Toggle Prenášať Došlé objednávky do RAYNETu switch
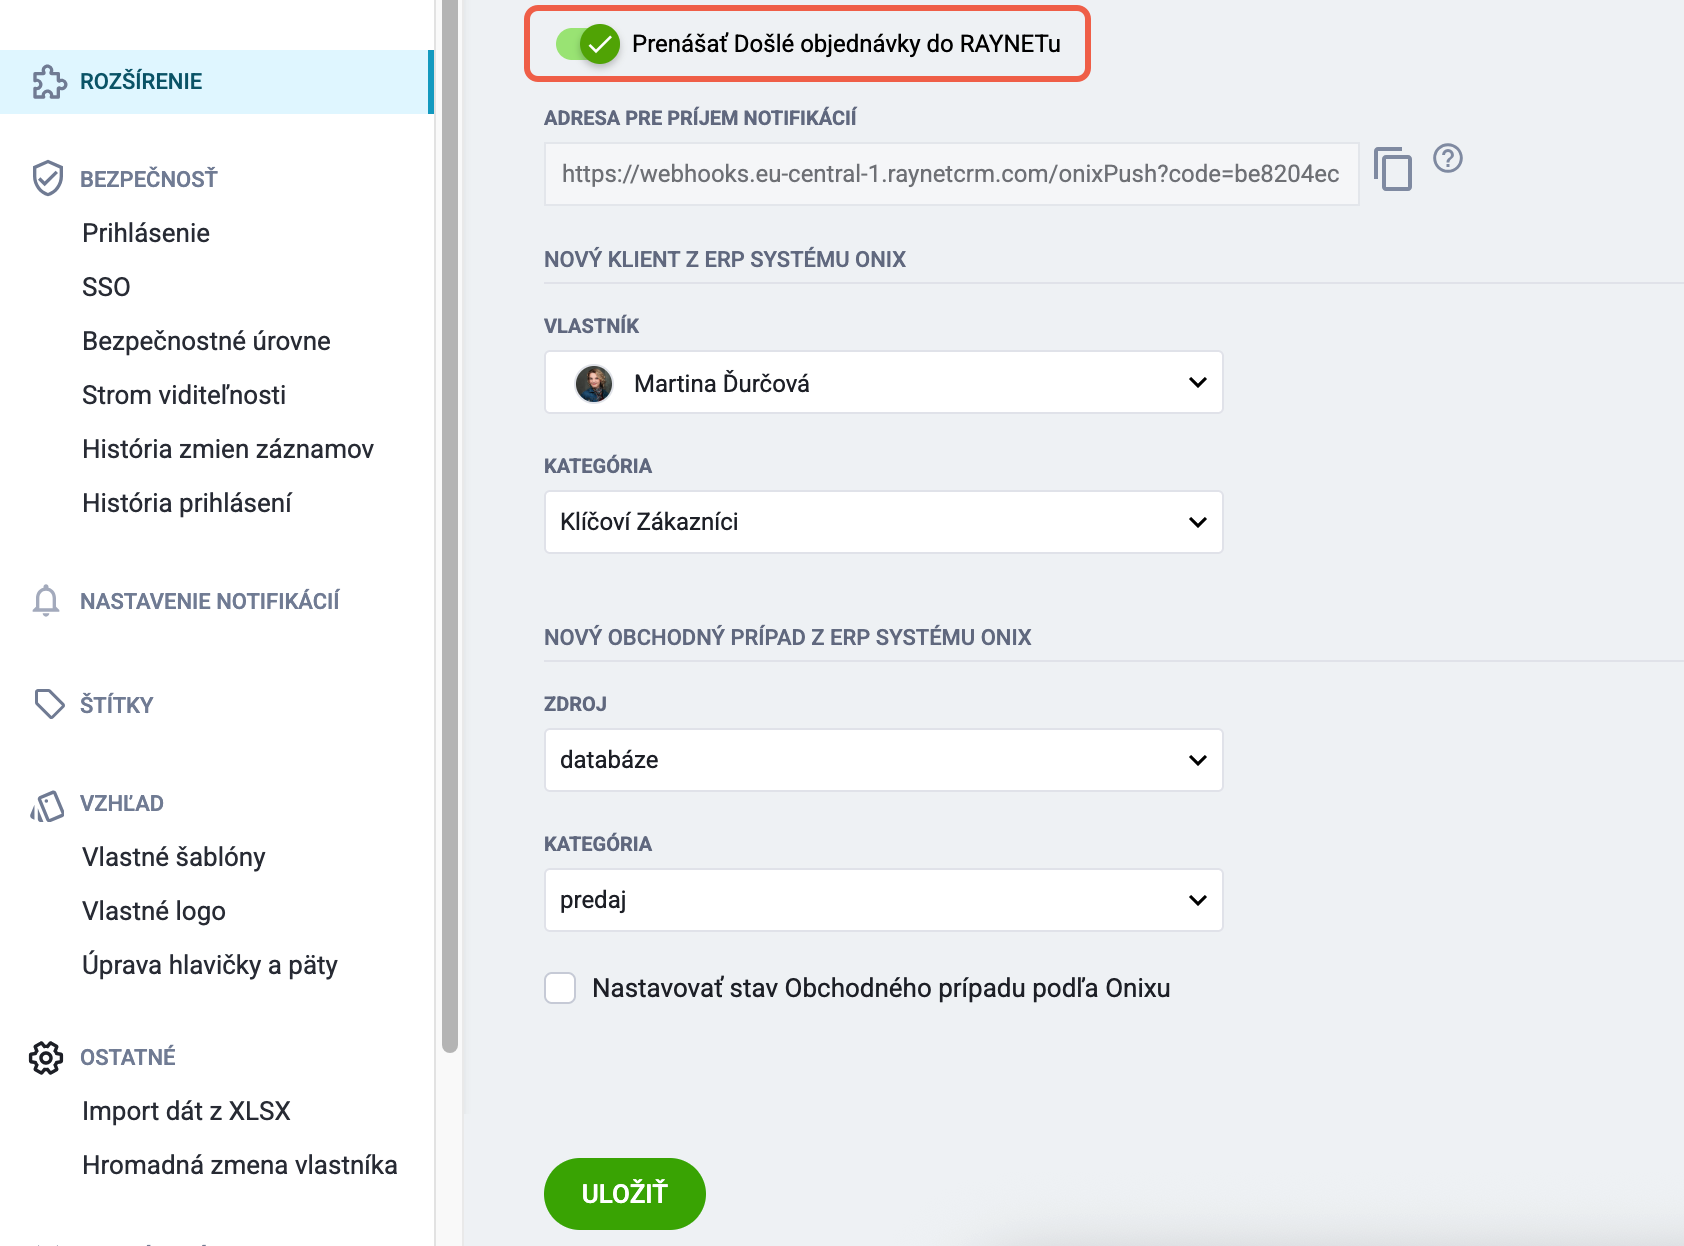This screenshot has width=1684, height=1246. point(588,44)
